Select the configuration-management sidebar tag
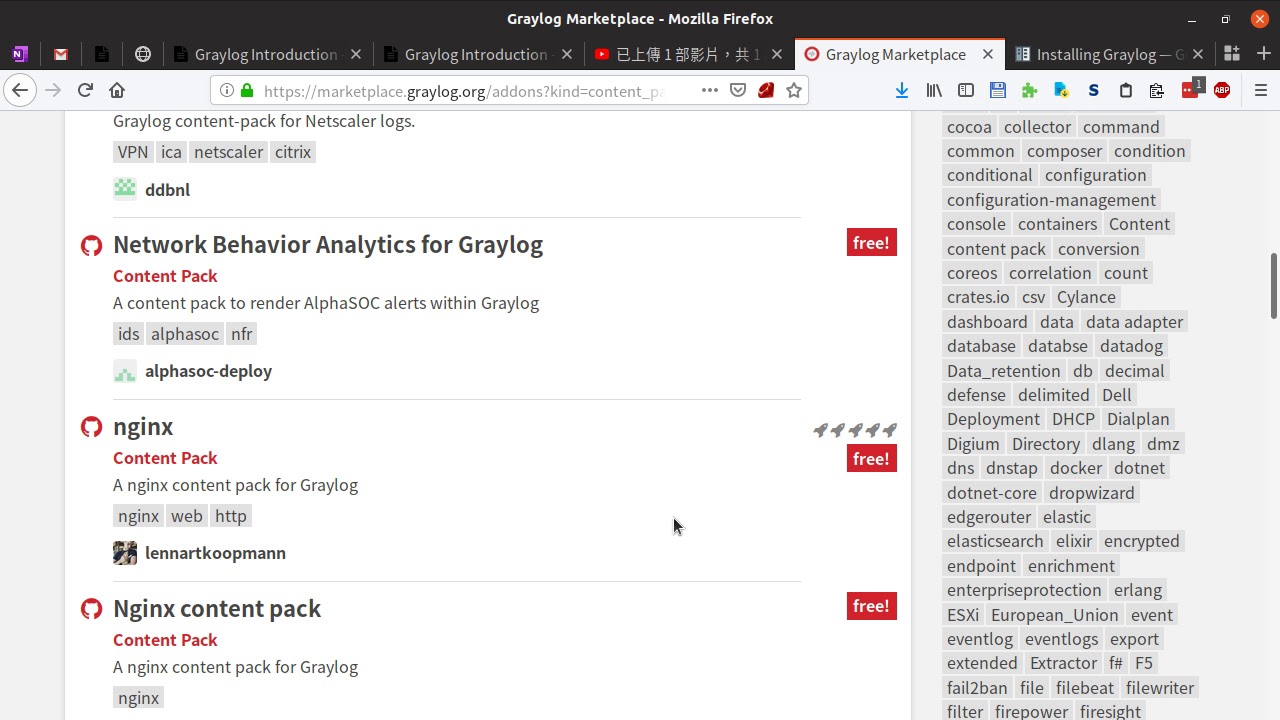Screen dimensions: 1280x720 point(1051,200)
